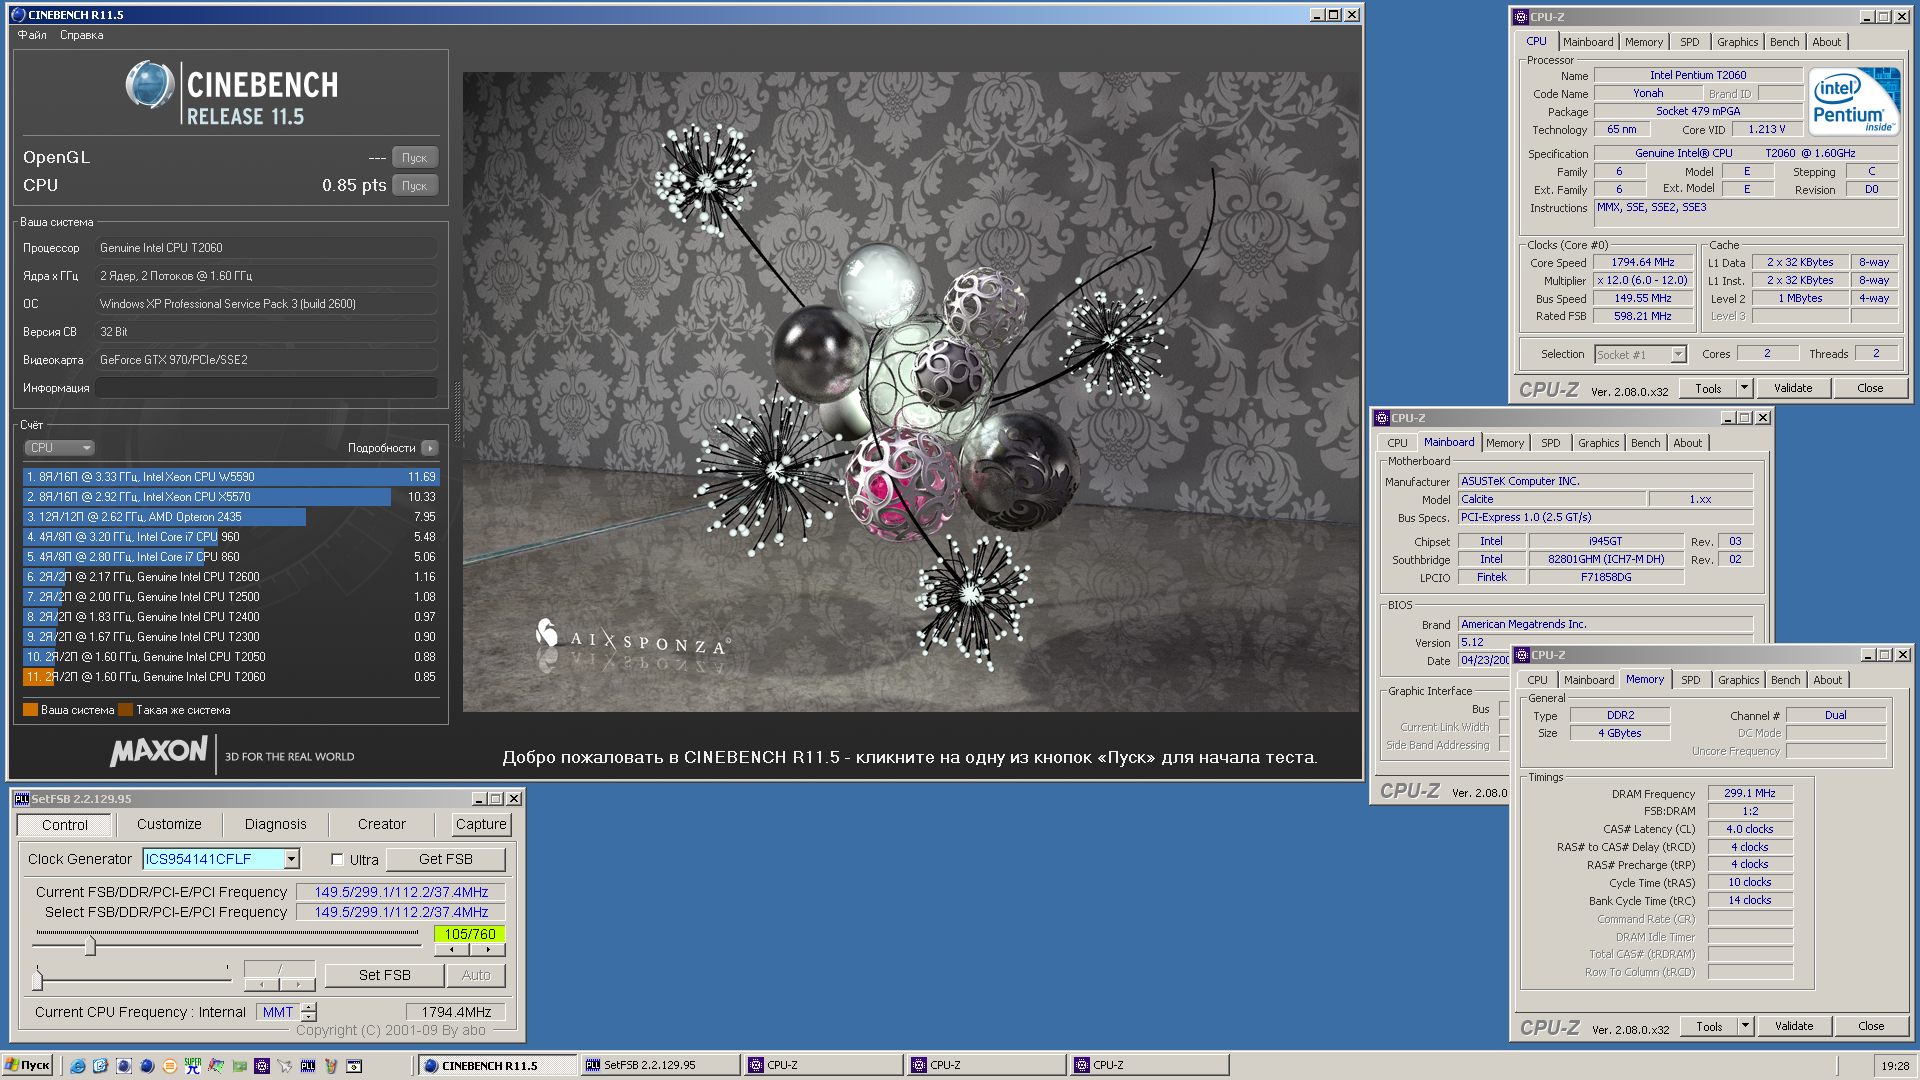1920x1080 pixels.
Task: Click Validate in top CPU-Z window
Action: pos(1793,388)
